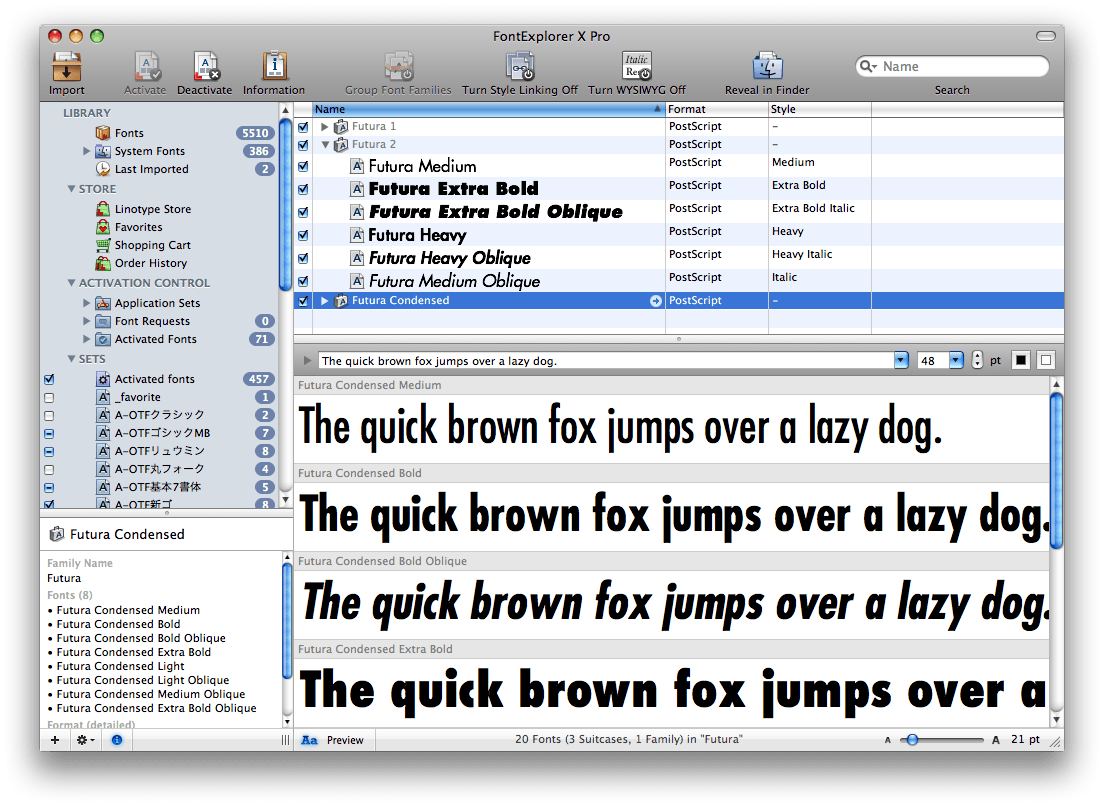Click the Activate toolbar icon
1104x806 pixels.
coord(146,67)
